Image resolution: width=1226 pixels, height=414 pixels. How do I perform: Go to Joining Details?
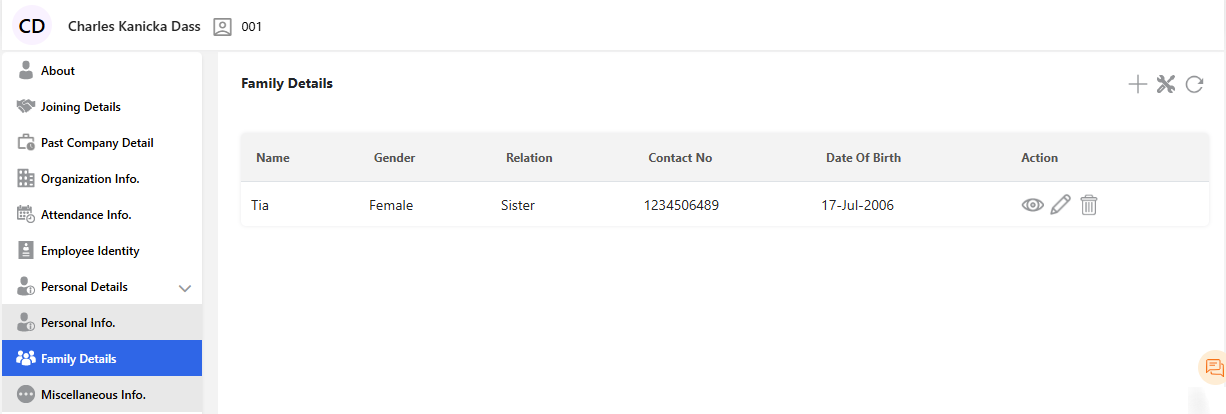(x=80, y=107)
